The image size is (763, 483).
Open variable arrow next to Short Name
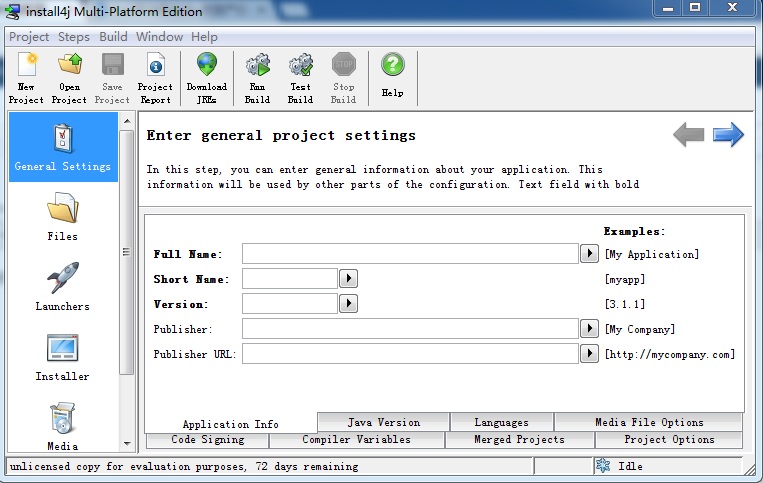pyautogui.click(x=348, y=279)
